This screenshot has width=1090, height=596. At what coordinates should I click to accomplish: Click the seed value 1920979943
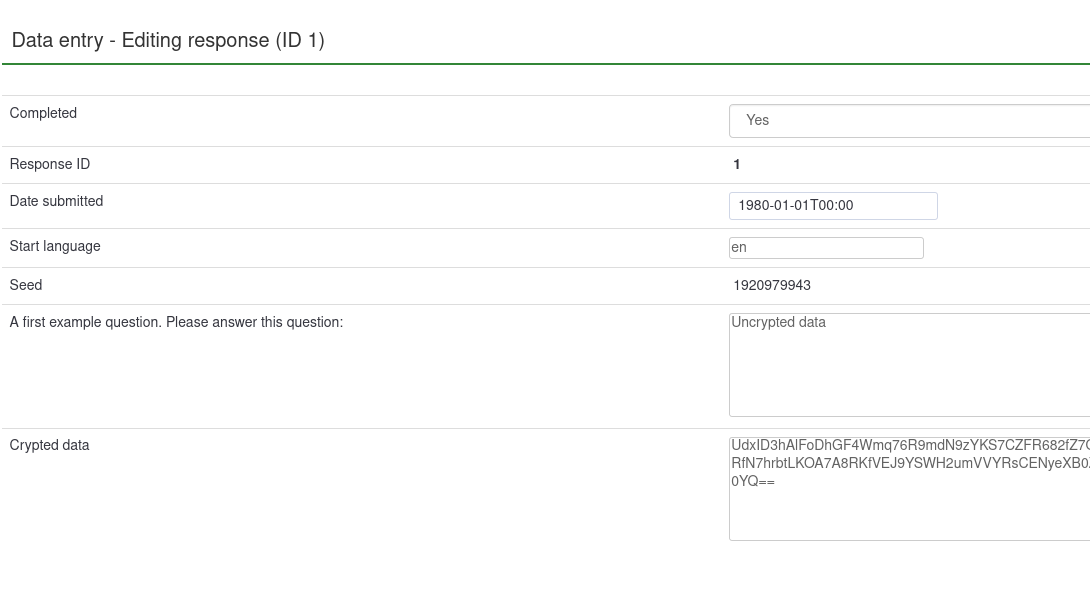pos(772,286)
